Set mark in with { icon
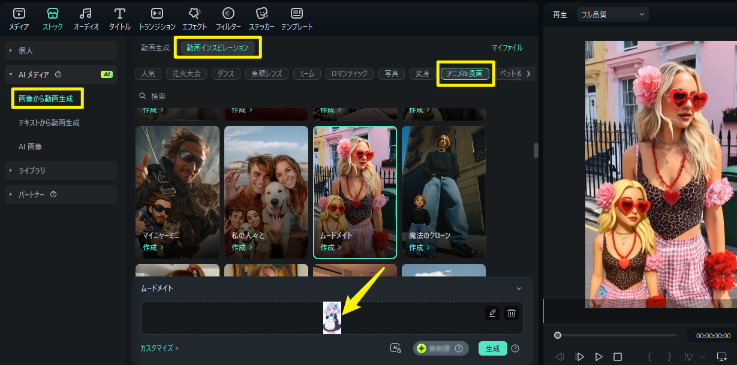This screenshot has height=365, width=737. point(649,357)
